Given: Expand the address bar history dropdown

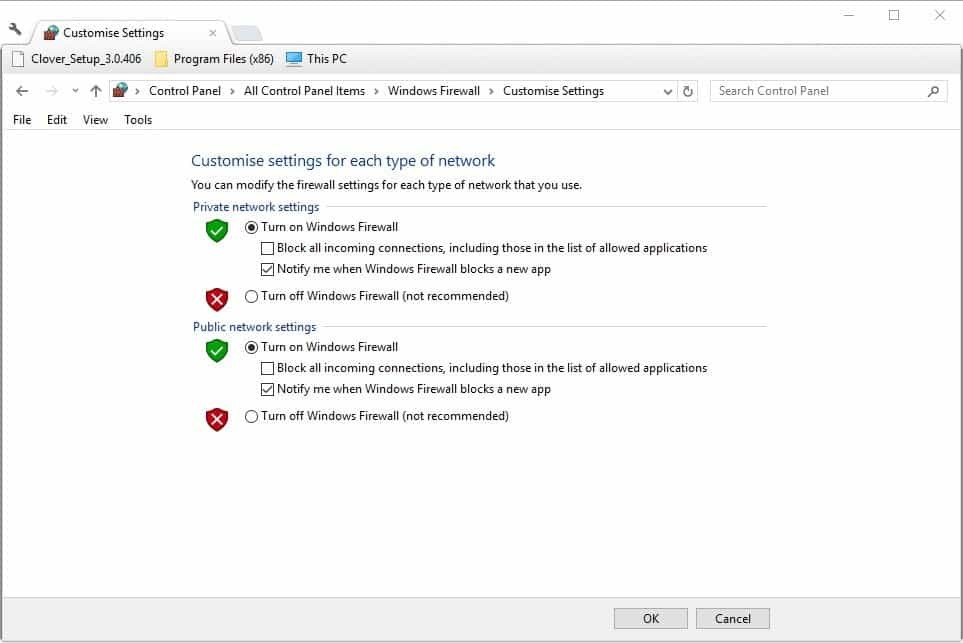Looking at the screenshot, I should coord(668,91).
